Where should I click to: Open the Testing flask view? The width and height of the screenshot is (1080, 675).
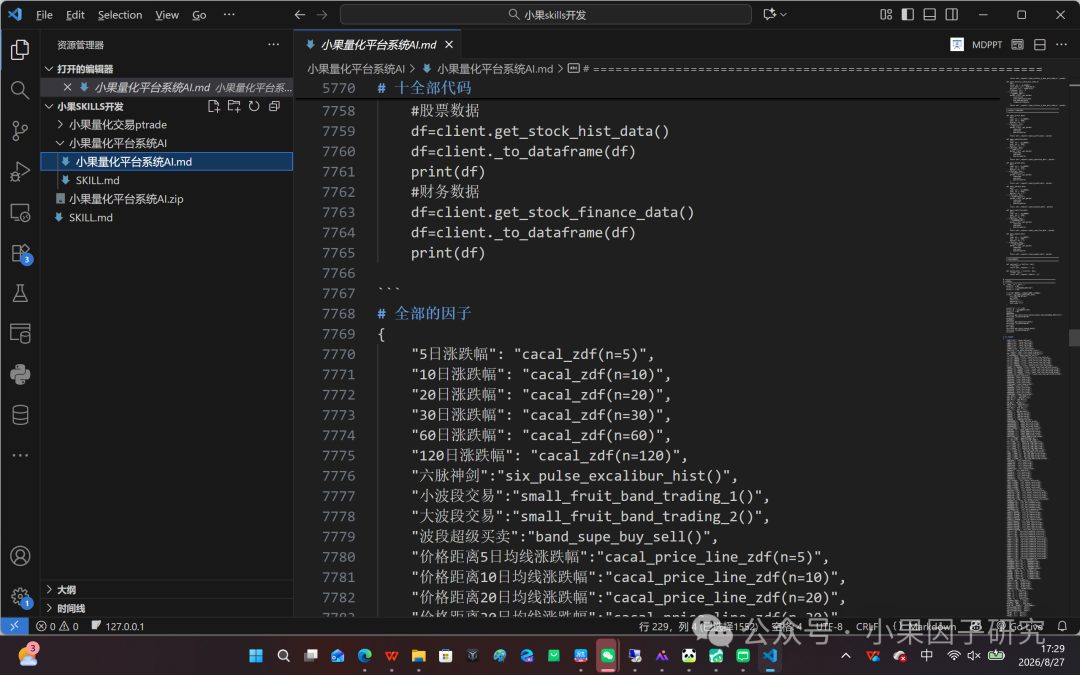point(20,293)
